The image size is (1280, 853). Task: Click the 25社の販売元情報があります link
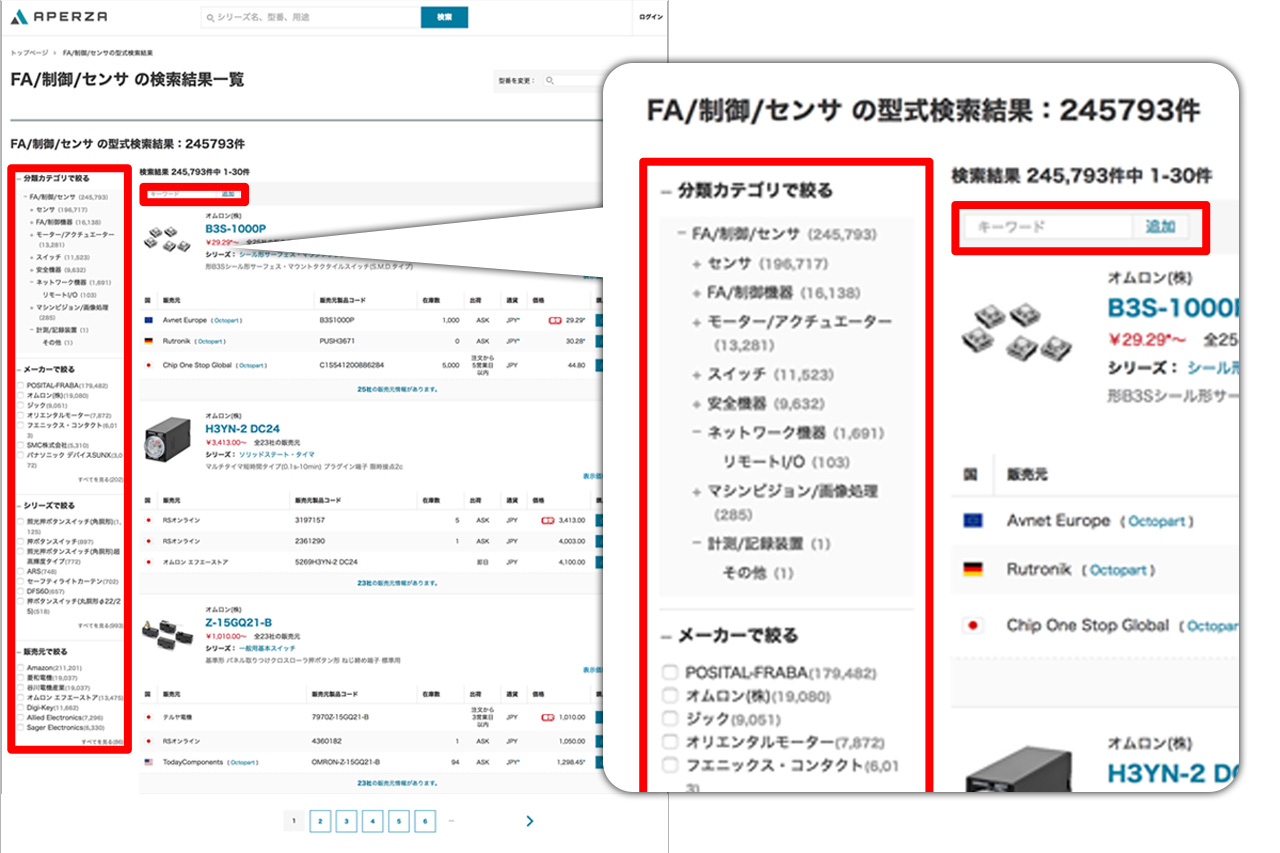[397, 389]
